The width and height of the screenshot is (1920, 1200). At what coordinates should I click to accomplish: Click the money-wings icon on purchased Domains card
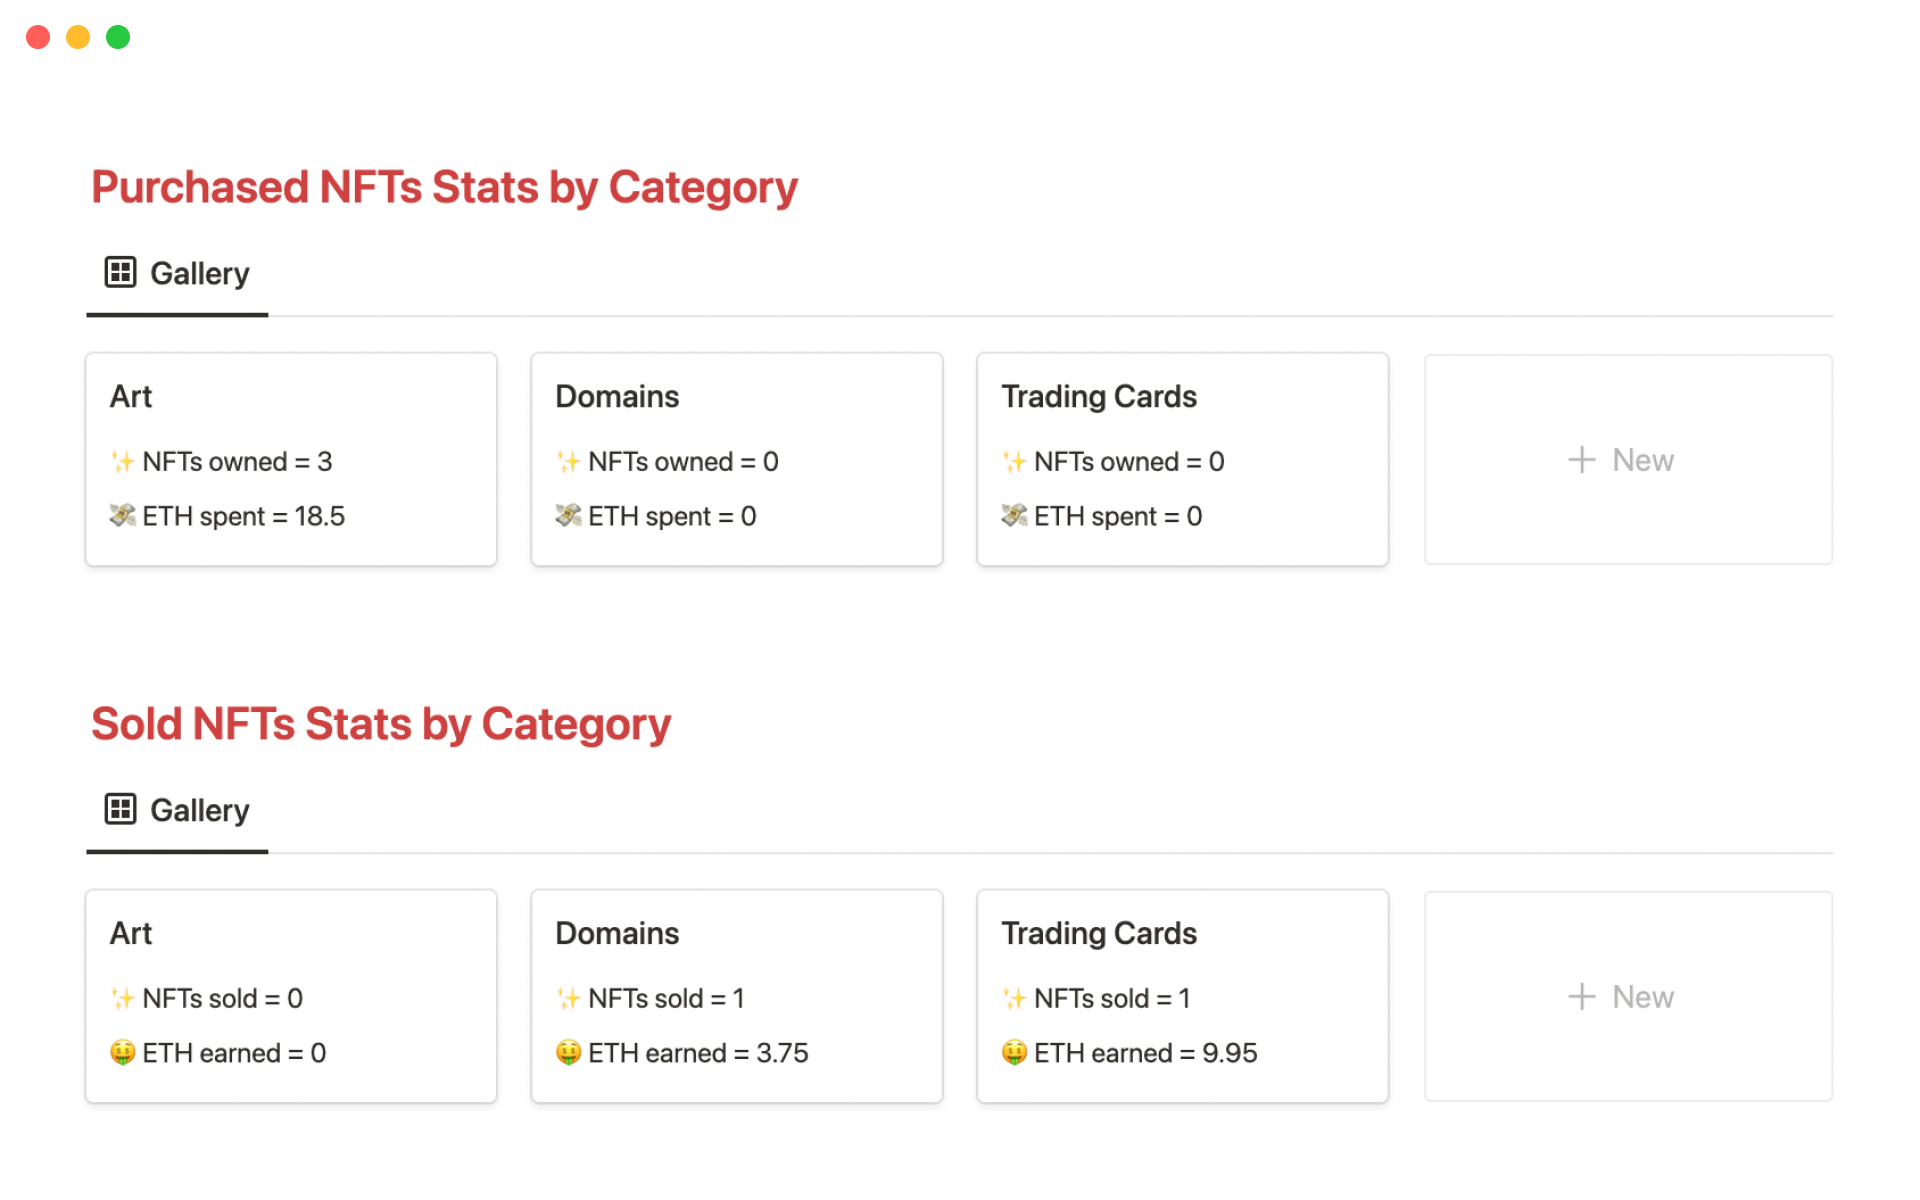pos(568,516)
